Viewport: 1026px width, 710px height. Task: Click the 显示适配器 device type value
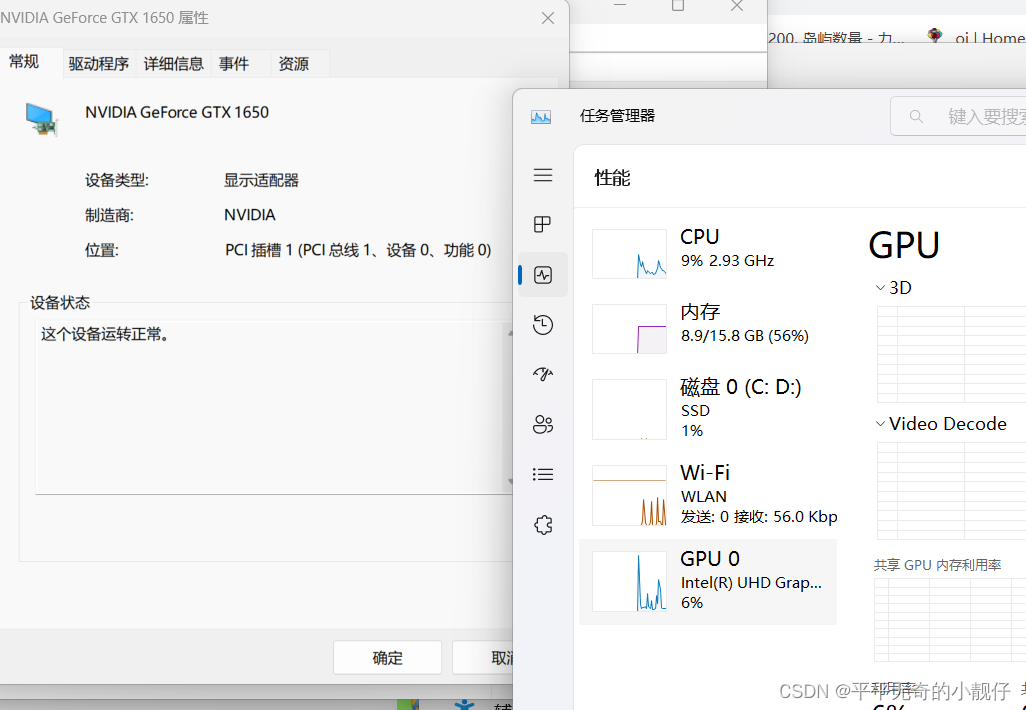[261, 180]
